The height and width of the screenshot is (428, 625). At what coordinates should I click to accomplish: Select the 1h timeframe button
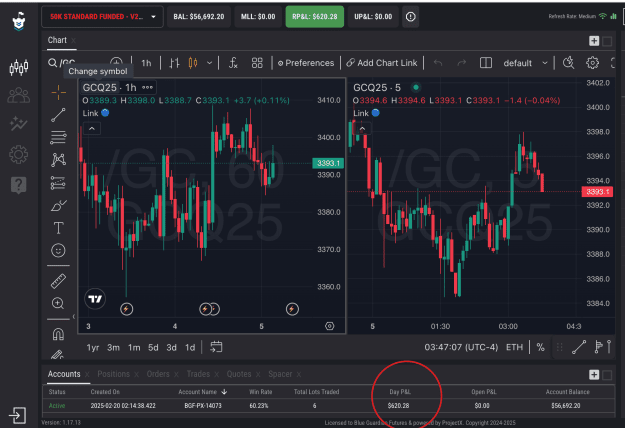click(146, 63)
